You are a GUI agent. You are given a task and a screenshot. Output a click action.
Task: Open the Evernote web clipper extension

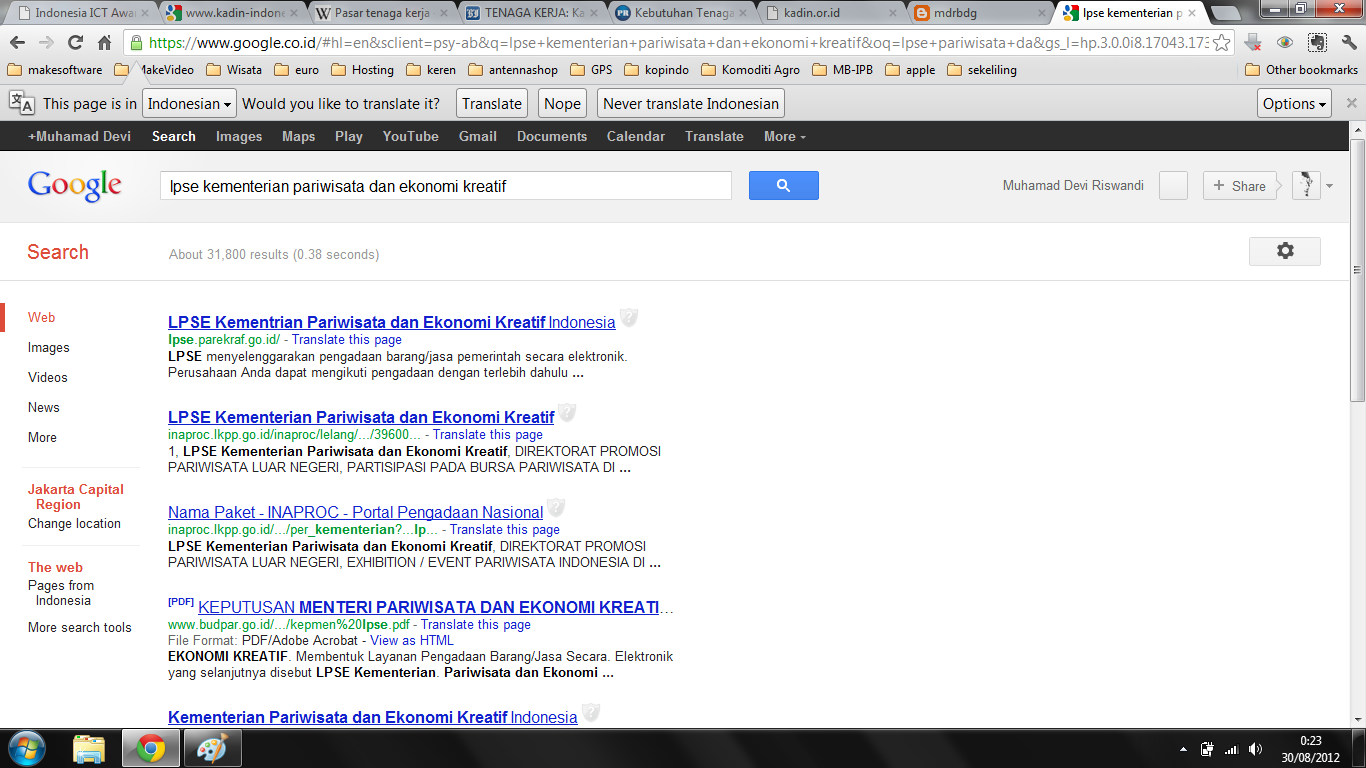coord(1317,43)
